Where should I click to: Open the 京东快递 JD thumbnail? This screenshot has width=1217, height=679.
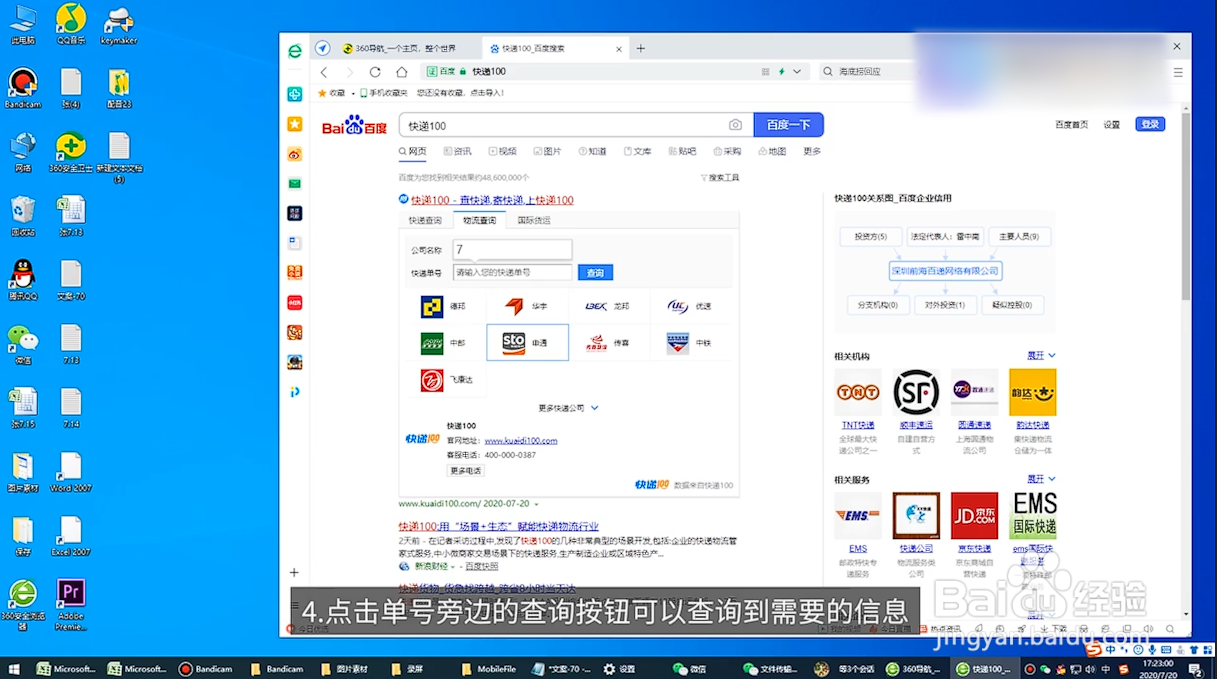974,516
